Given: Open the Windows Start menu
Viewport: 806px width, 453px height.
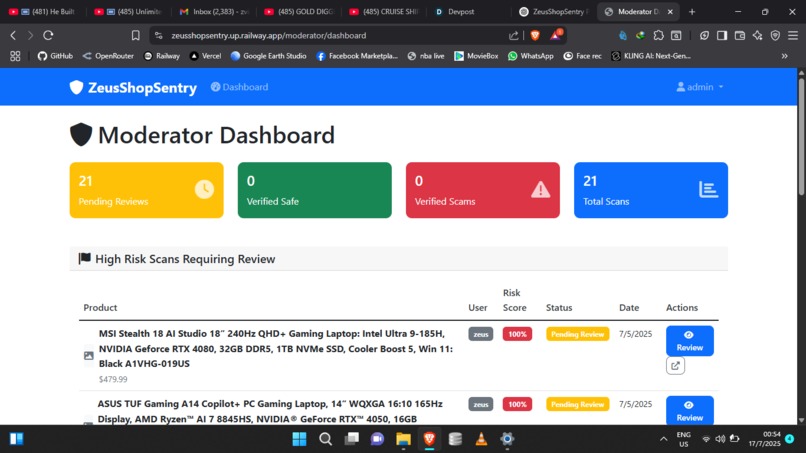Looking at the screenshot, I should [299, 439].
